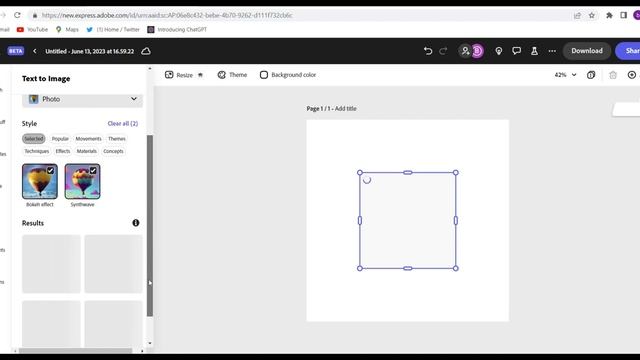The image size is (640, 360).
Task: Select the image placeholder on canvas
Action: pos(407,220)
